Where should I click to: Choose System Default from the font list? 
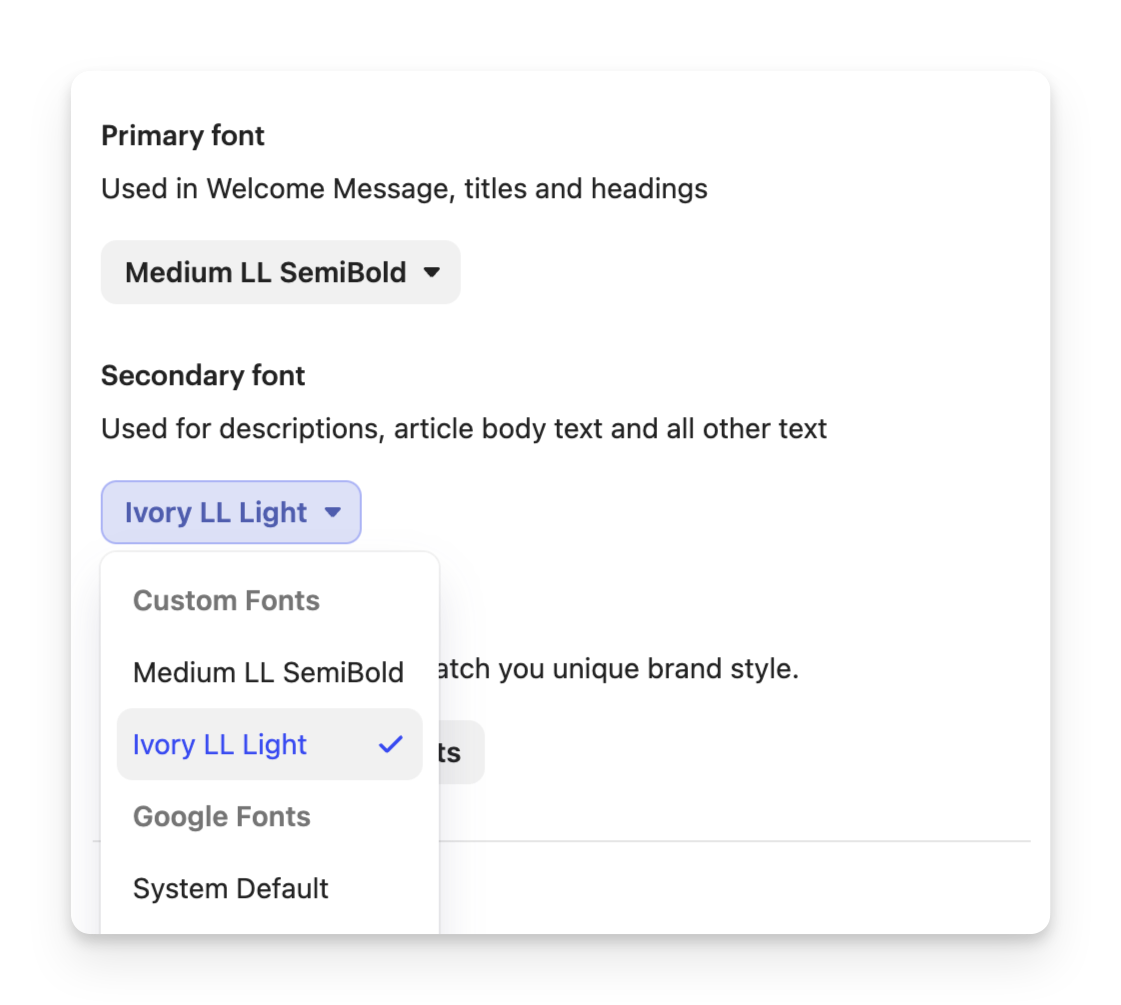pos(231,888)
